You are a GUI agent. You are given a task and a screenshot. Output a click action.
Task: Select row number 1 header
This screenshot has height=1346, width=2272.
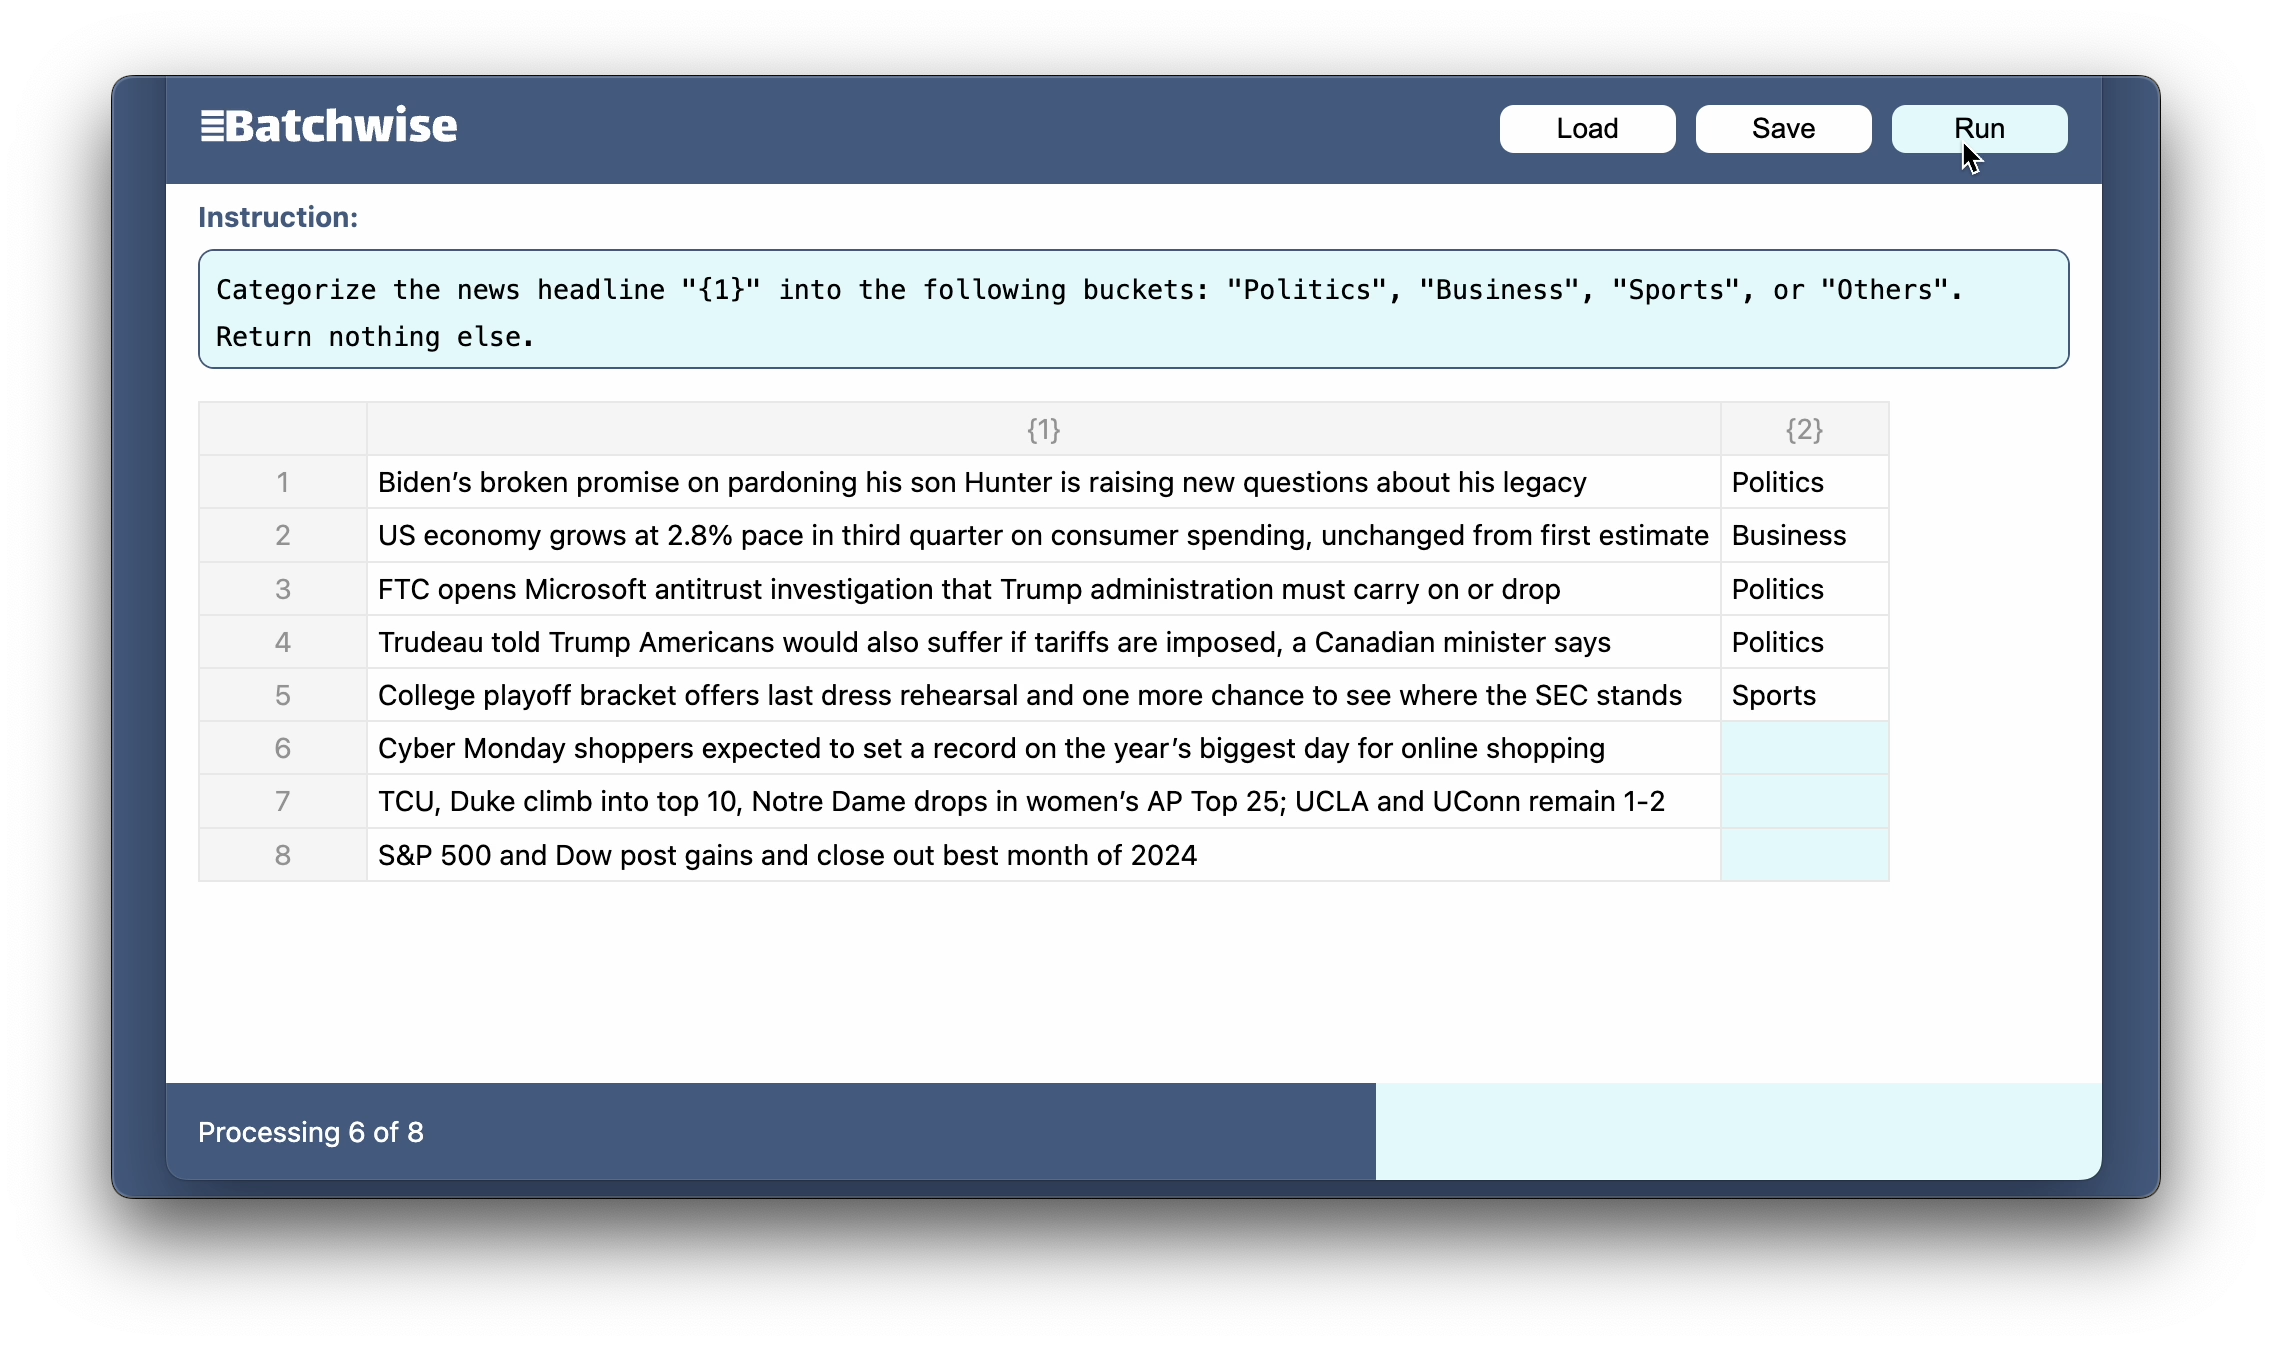(x=283, y=483)
